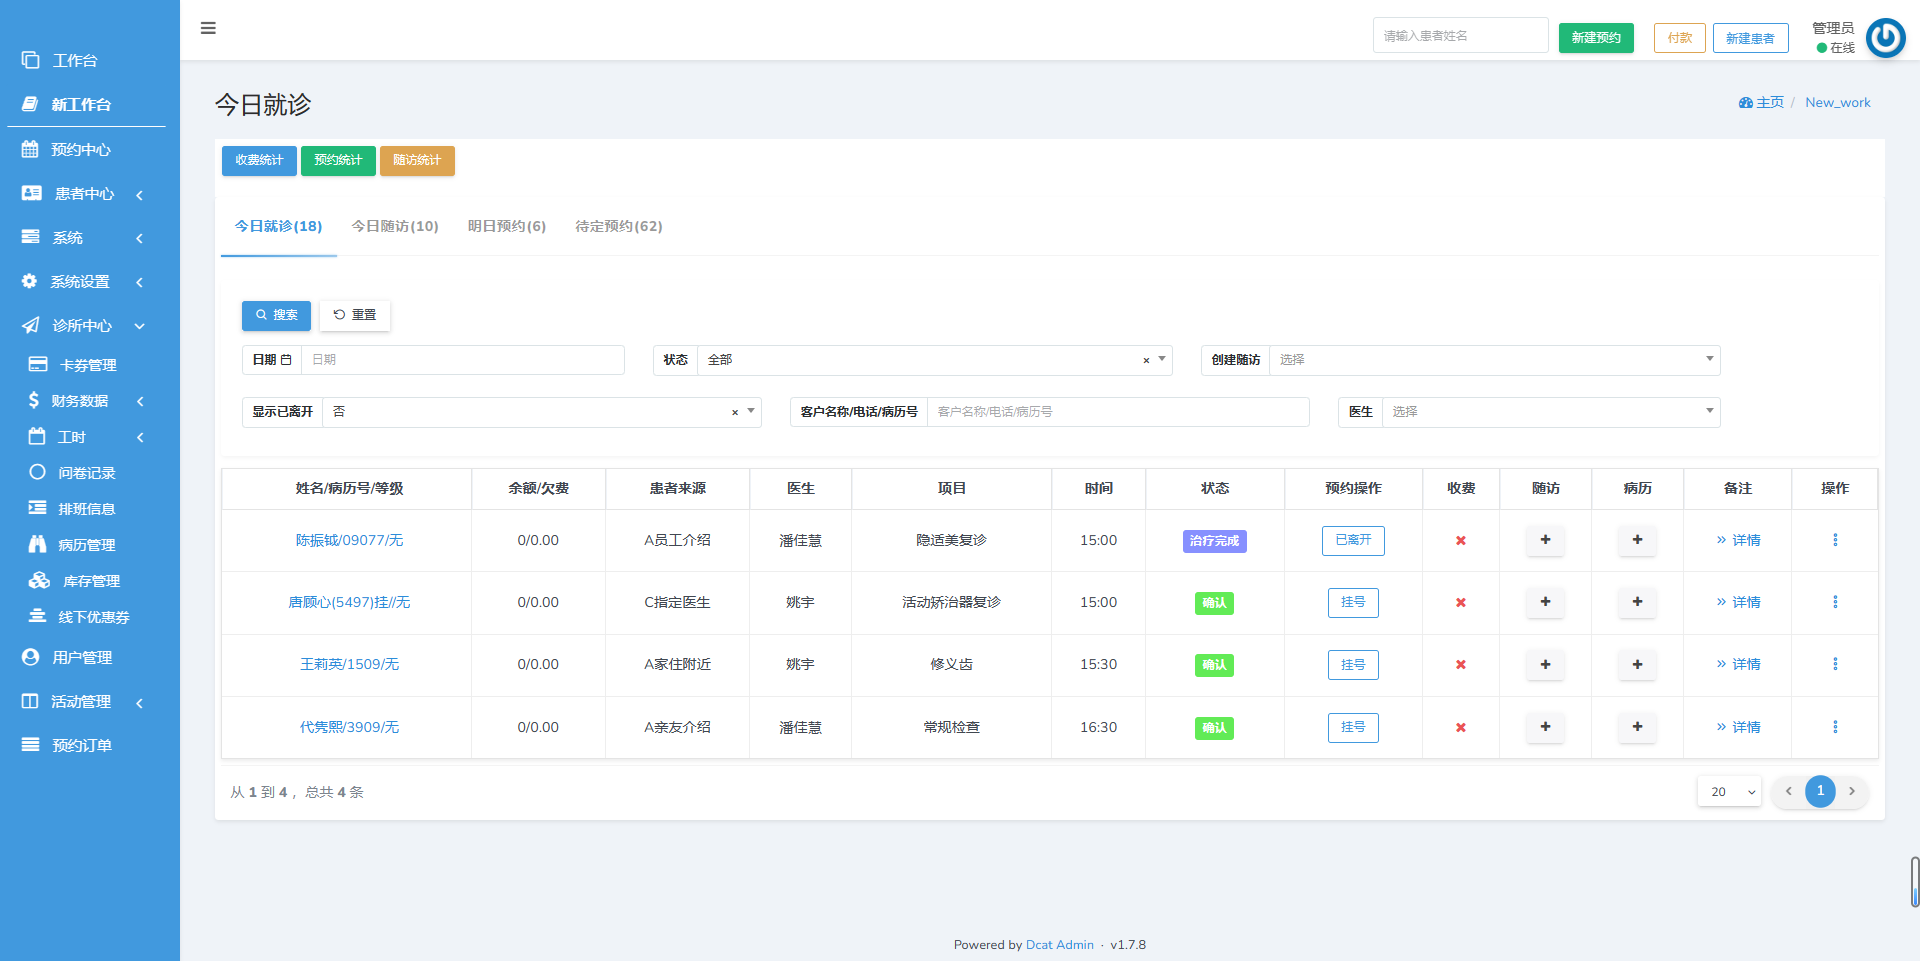The width and height of the screenshot is (1920, 961).
Task: Switch to 明日预约(6) tab
Action: 507,226
